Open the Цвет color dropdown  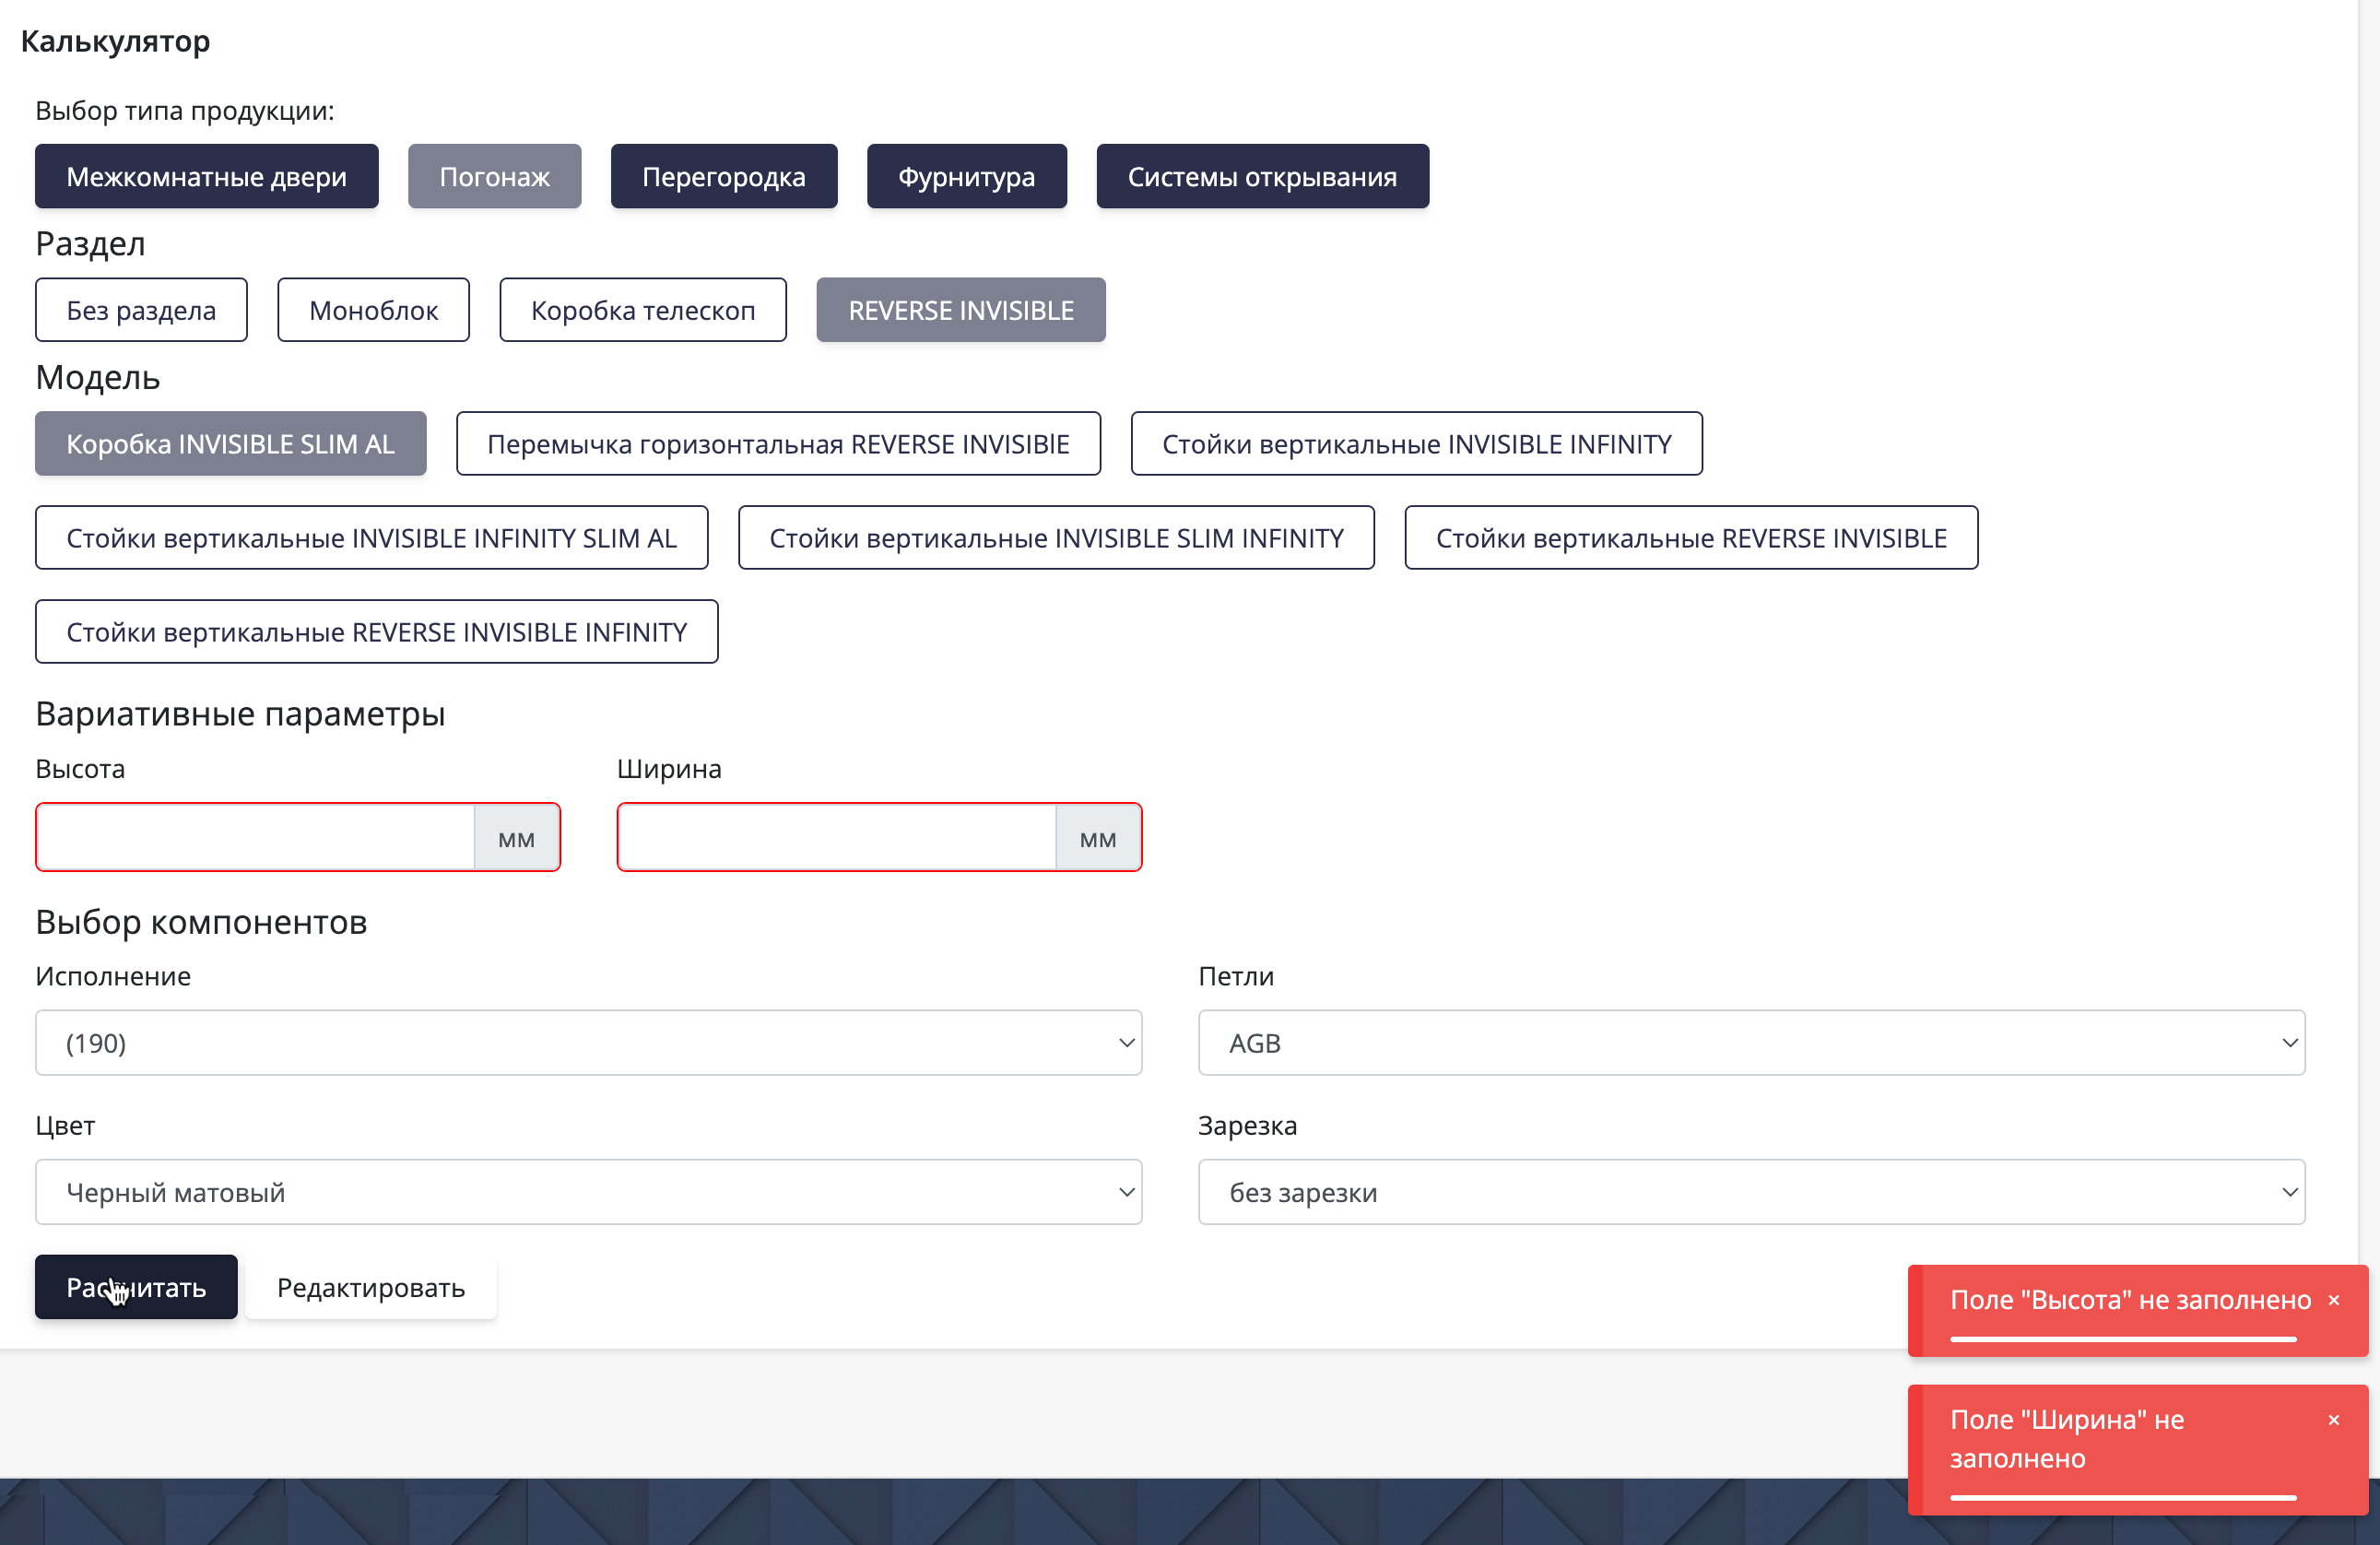tap(588, 1192)
